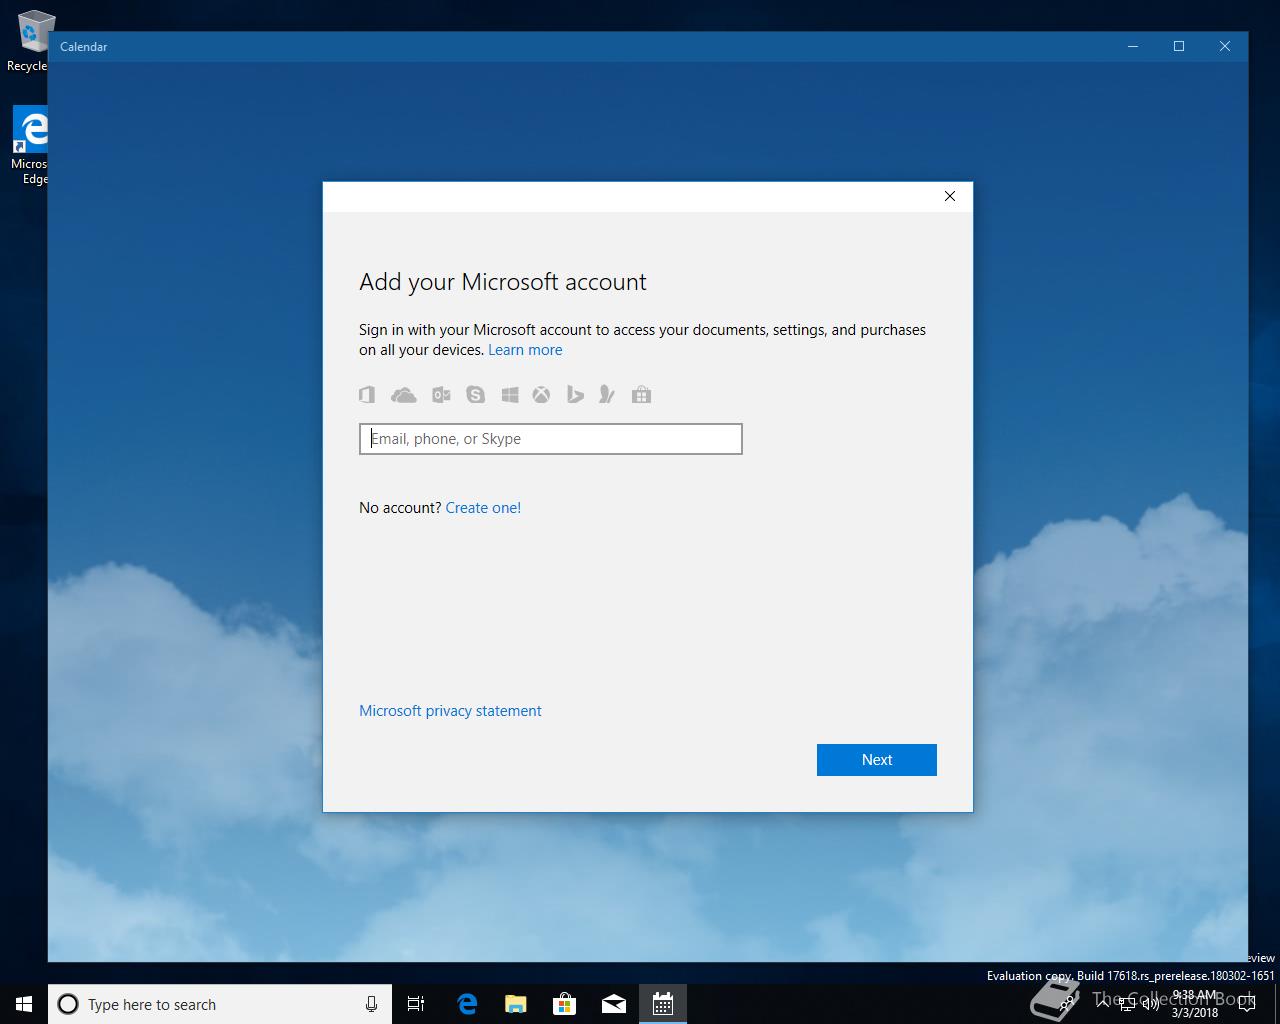Click the Next button

coord(876,760)
